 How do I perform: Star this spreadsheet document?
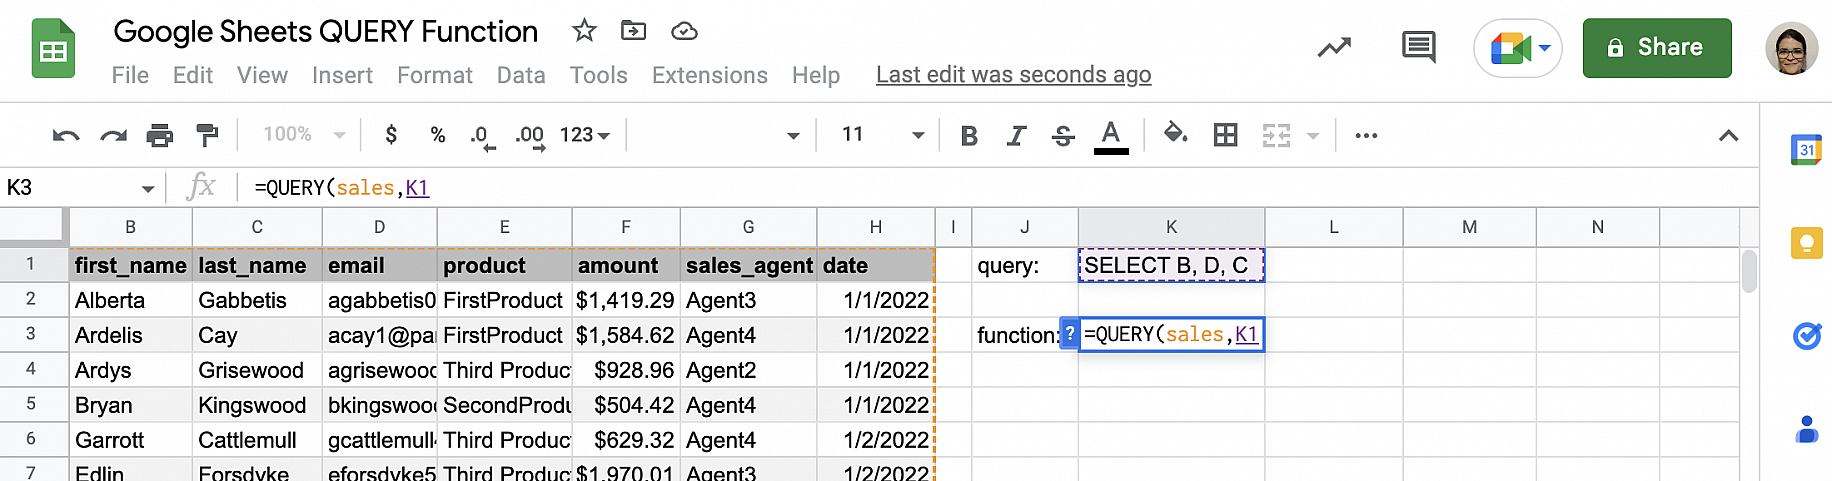(584, 31)
